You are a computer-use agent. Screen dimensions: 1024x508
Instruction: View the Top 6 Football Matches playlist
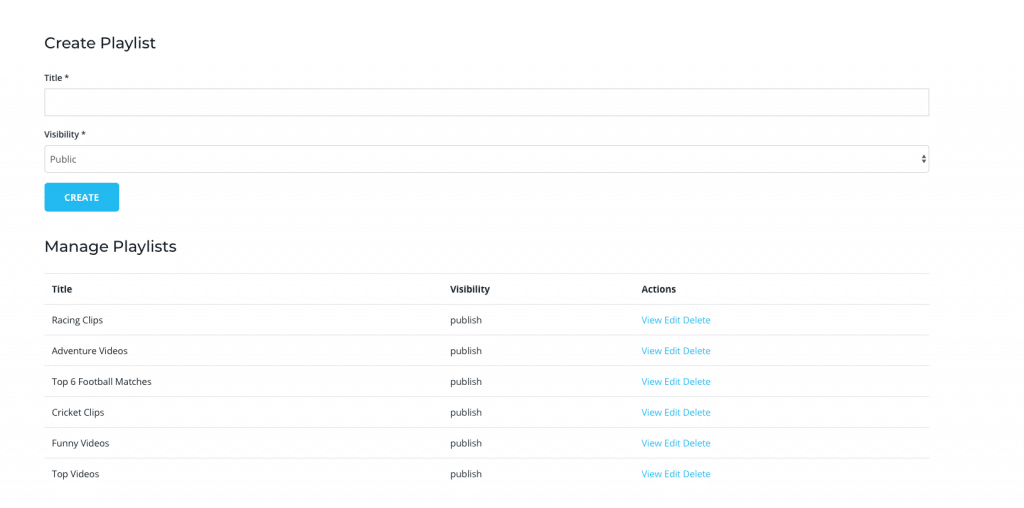651,381
